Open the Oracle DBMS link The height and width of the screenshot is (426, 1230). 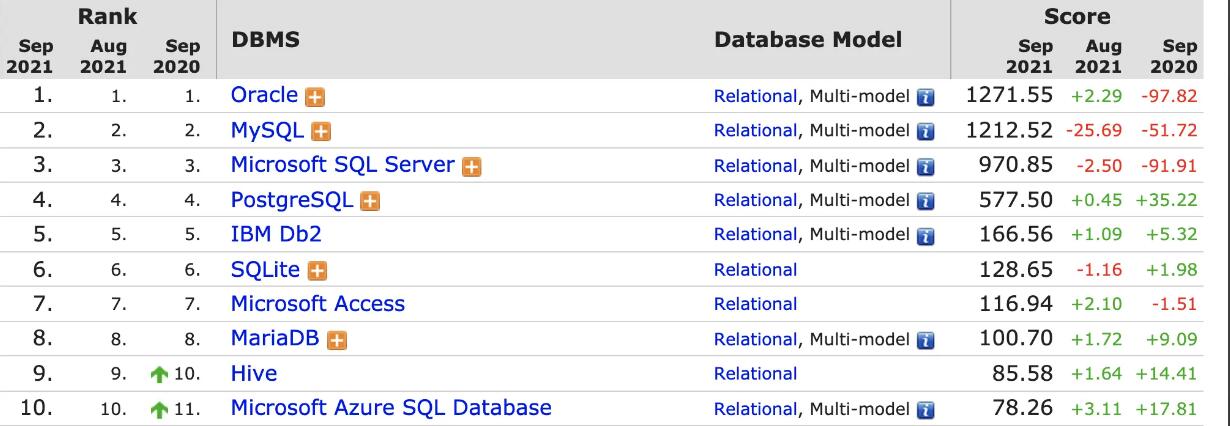click(264, 95)
